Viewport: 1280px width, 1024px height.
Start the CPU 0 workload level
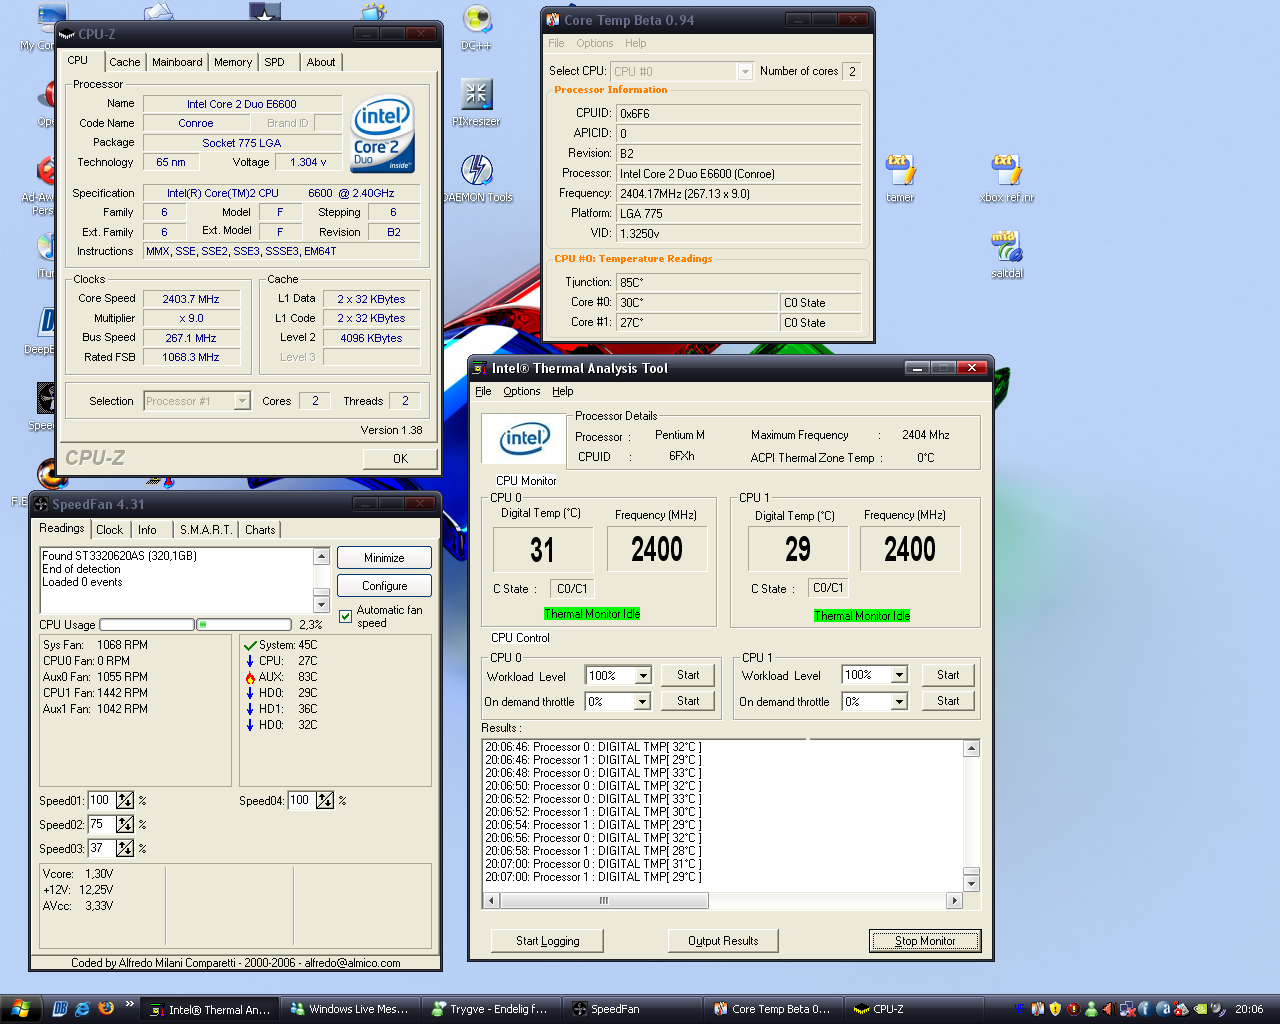point(688,675)
